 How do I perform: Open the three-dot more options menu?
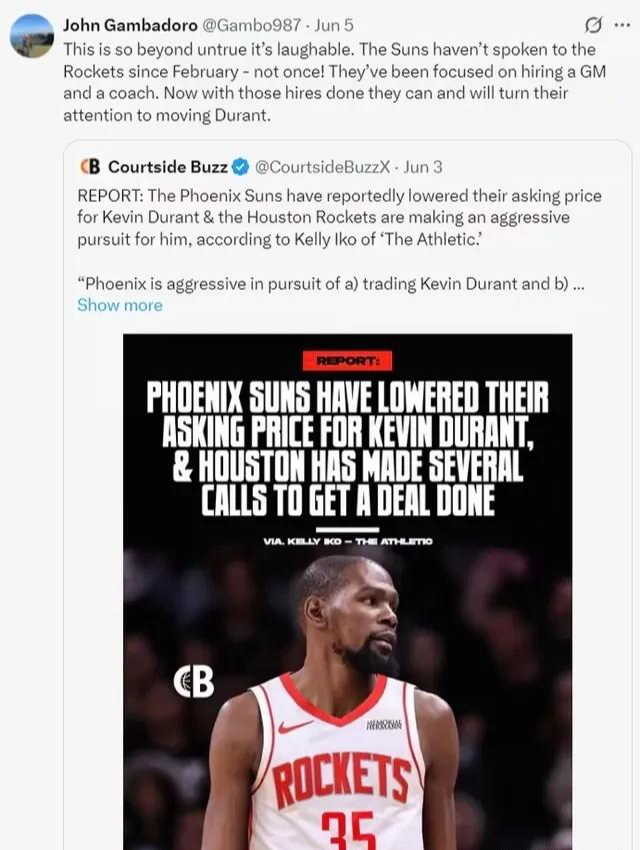[622, 24]
